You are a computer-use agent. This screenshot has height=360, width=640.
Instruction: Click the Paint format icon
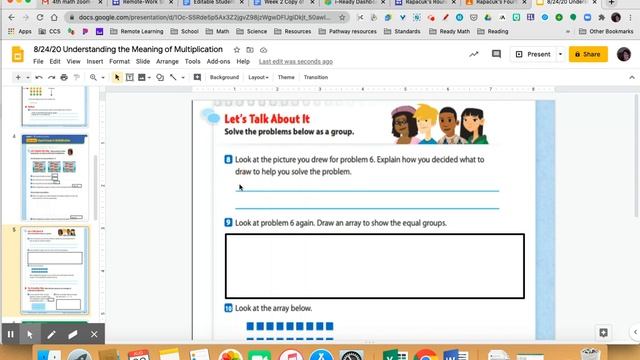(x=76, y=77)
